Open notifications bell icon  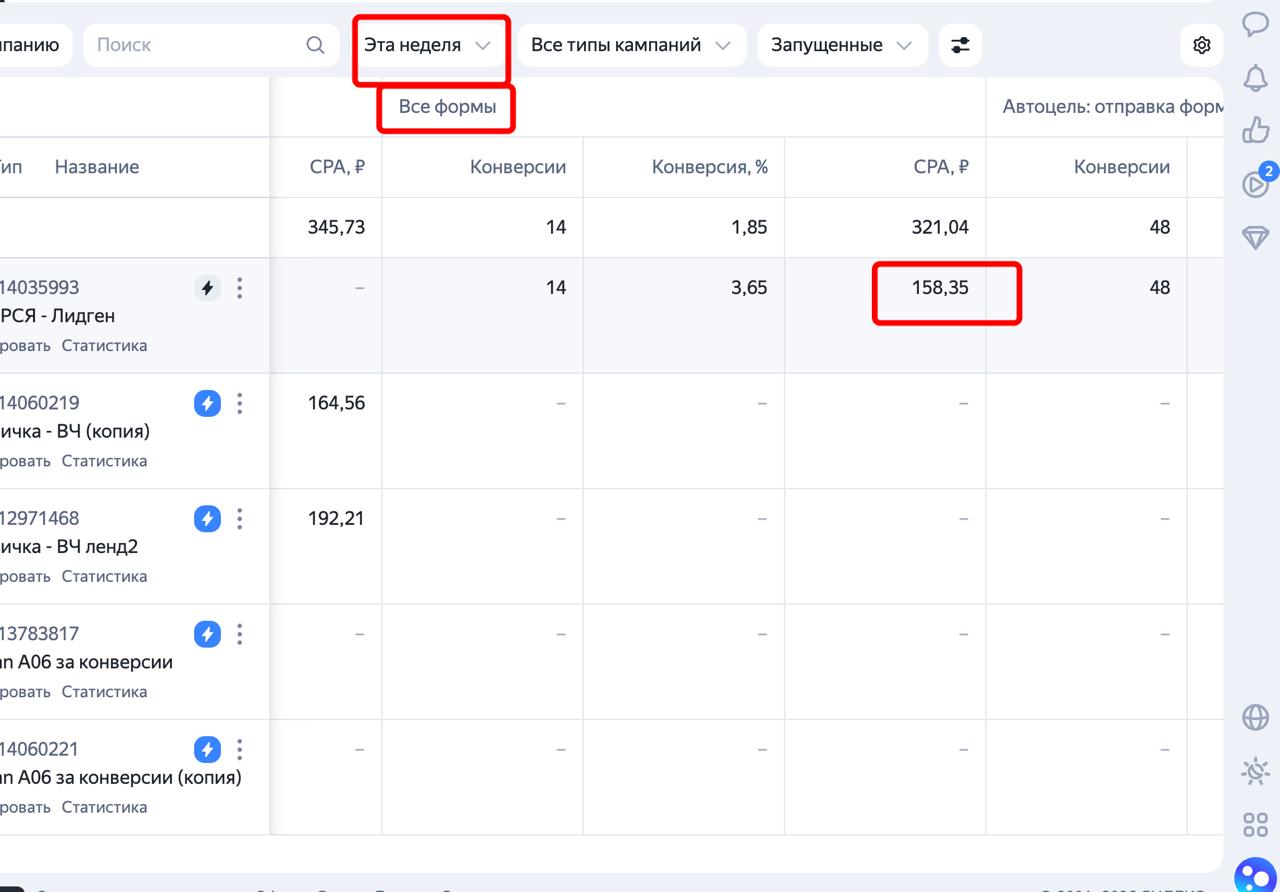click(1255, 77)
